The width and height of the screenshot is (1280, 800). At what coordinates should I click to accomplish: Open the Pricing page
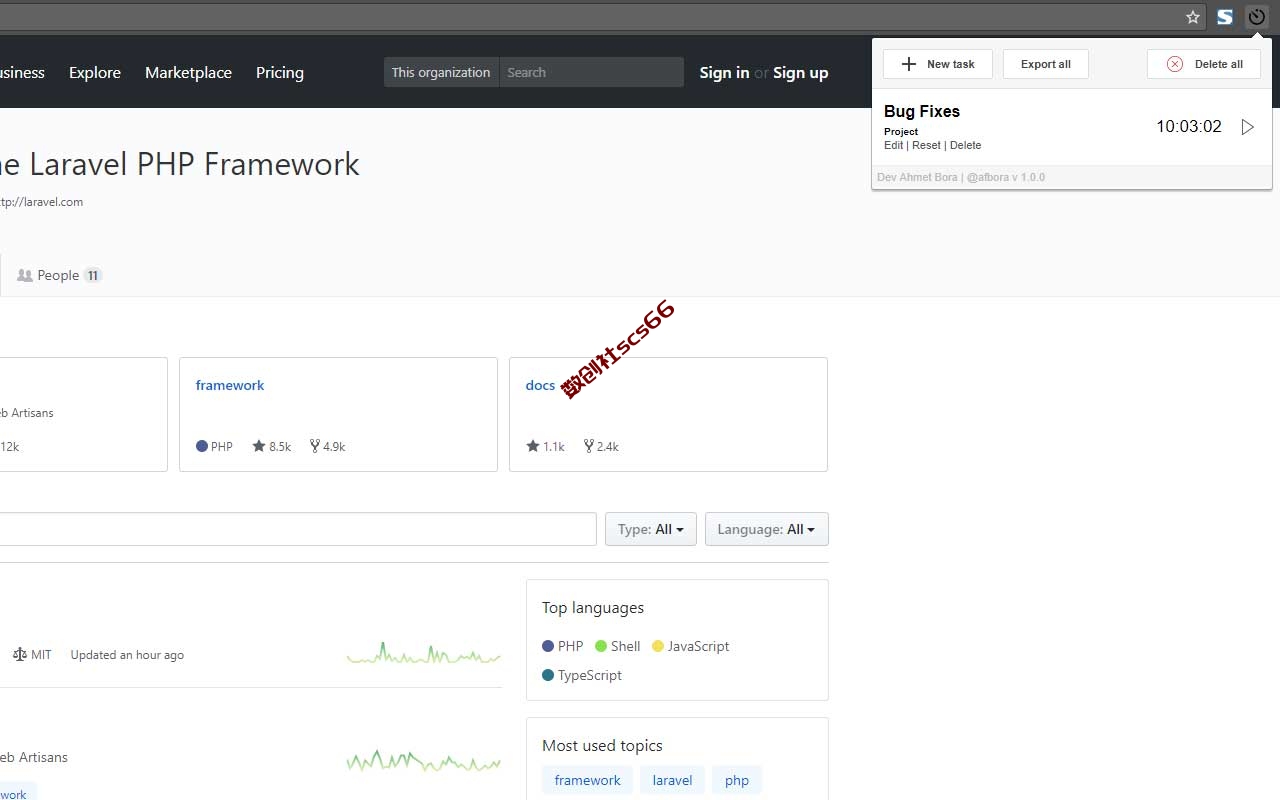click(x=280, y=72)
